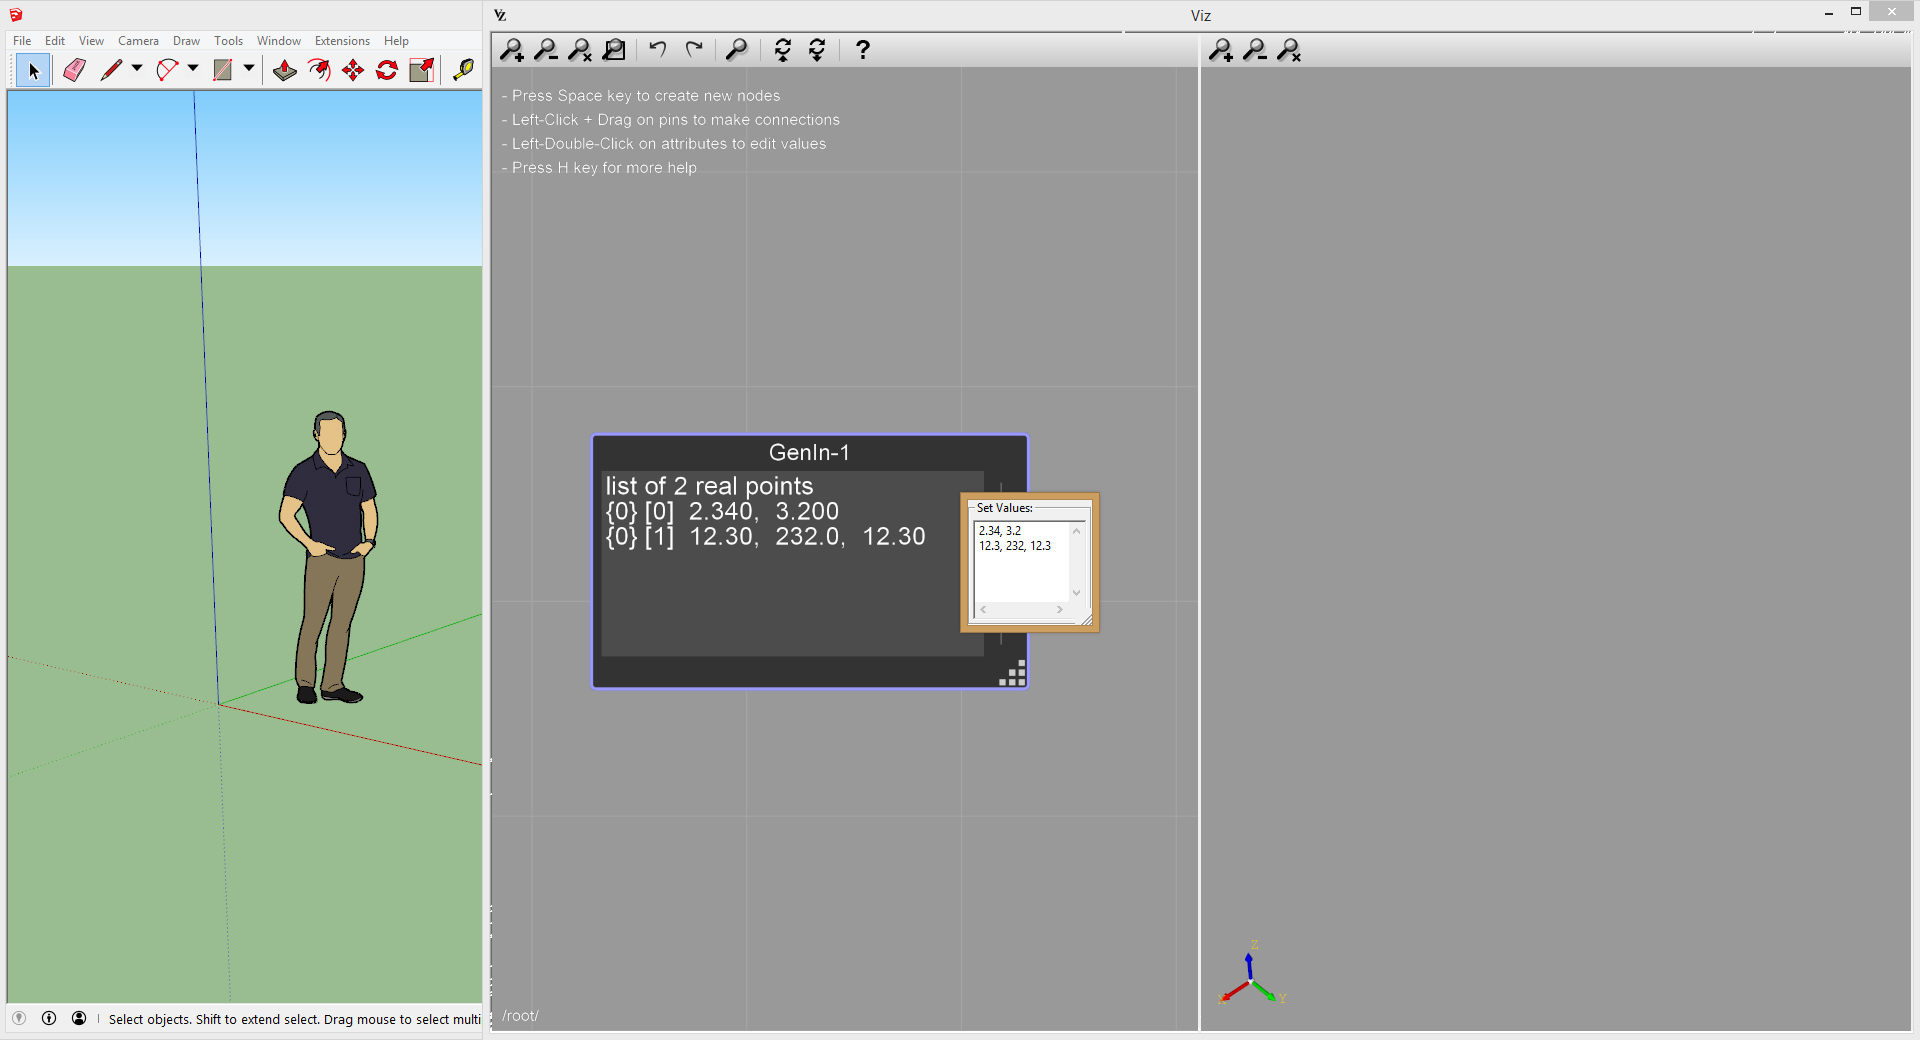Image resolution: width=1920 pixels, height=1040 pixels.
Task: Click inside the Set Values text box
Action: tap(1020, 570)
